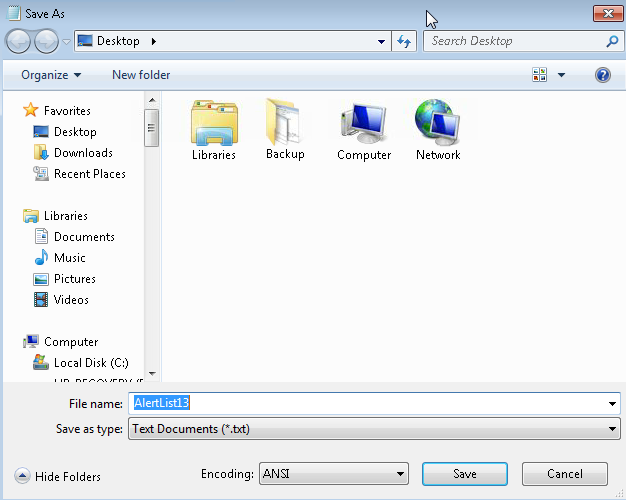Click the Hide Folders arrow icon
The width and height of the screenshot is (626, 500).
click(22, 476)
